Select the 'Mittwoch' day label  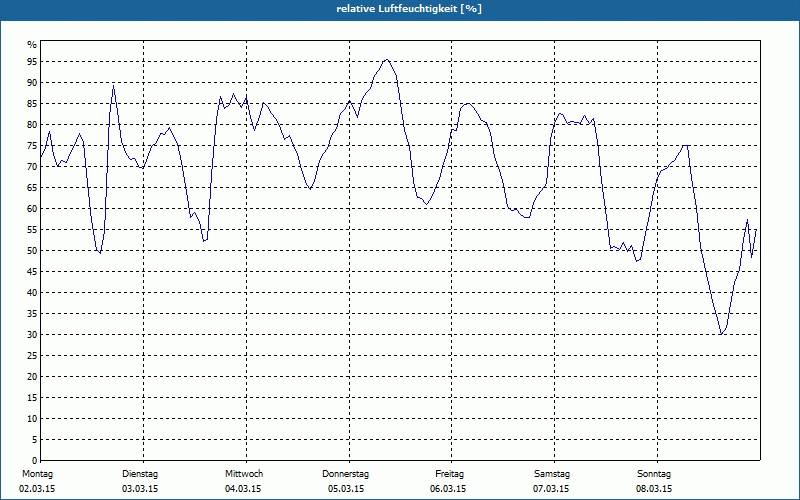click(x=244, y=474)
